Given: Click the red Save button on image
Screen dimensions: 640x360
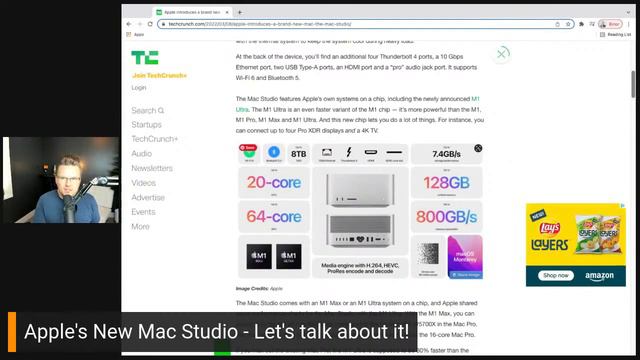Looking at the screenshot, I should [x=248, y=148].
